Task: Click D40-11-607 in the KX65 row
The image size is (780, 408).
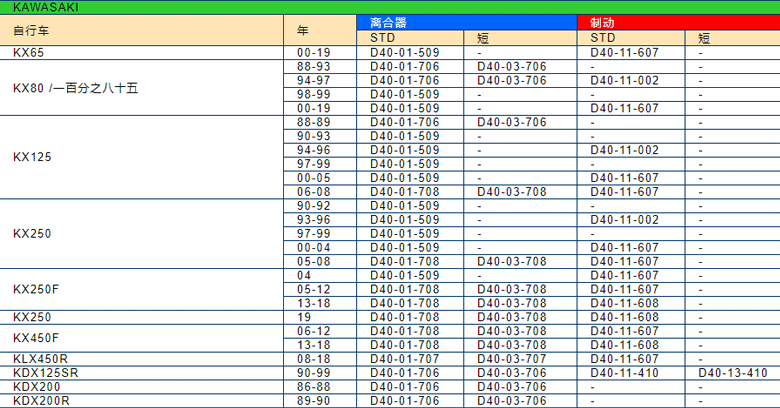Action: [x=624, y=52]
